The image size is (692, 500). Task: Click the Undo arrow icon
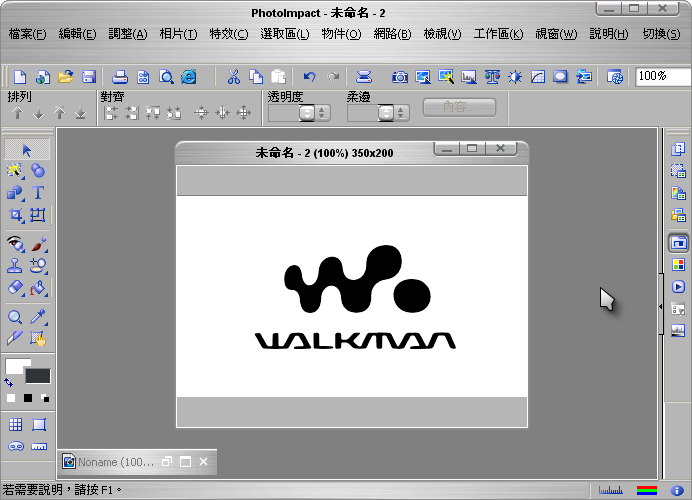[309, 77]
